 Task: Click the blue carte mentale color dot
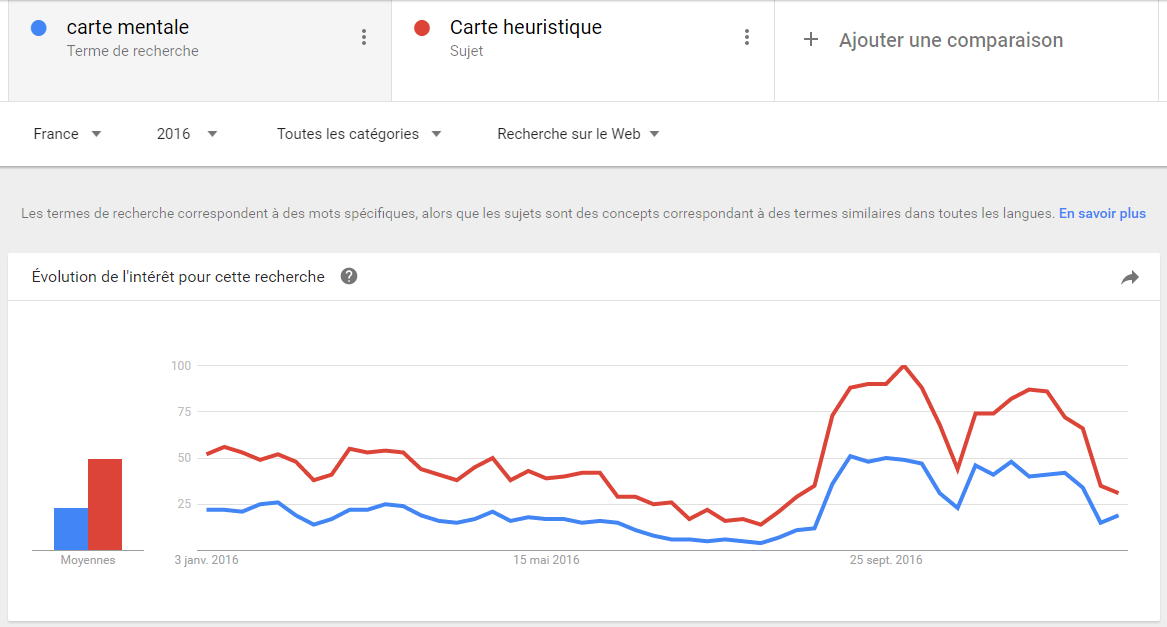pos(39,28)
